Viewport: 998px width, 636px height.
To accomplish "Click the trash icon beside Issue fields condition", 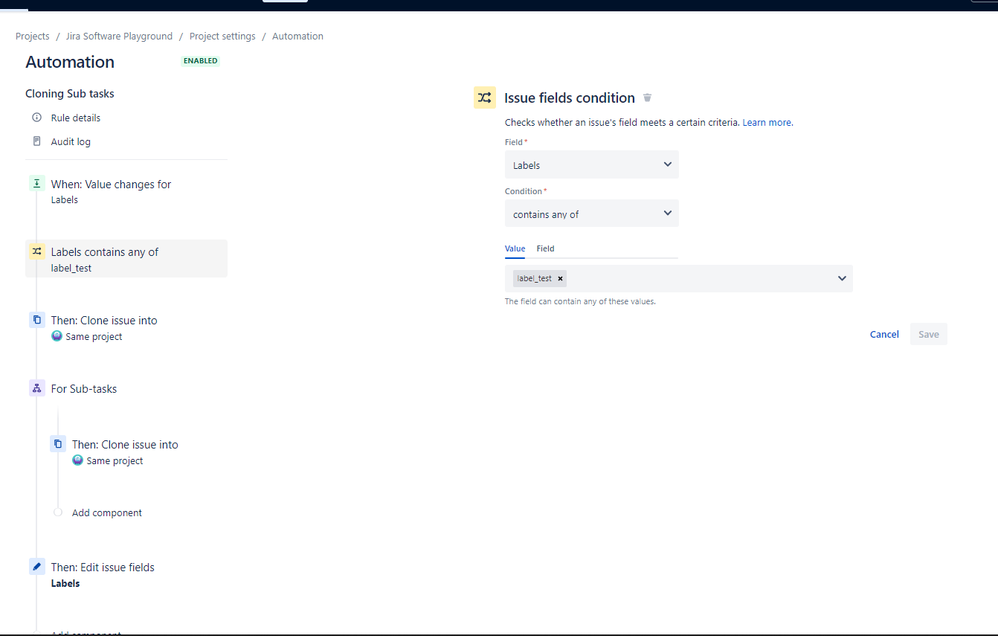I will [x=647, y=97].
